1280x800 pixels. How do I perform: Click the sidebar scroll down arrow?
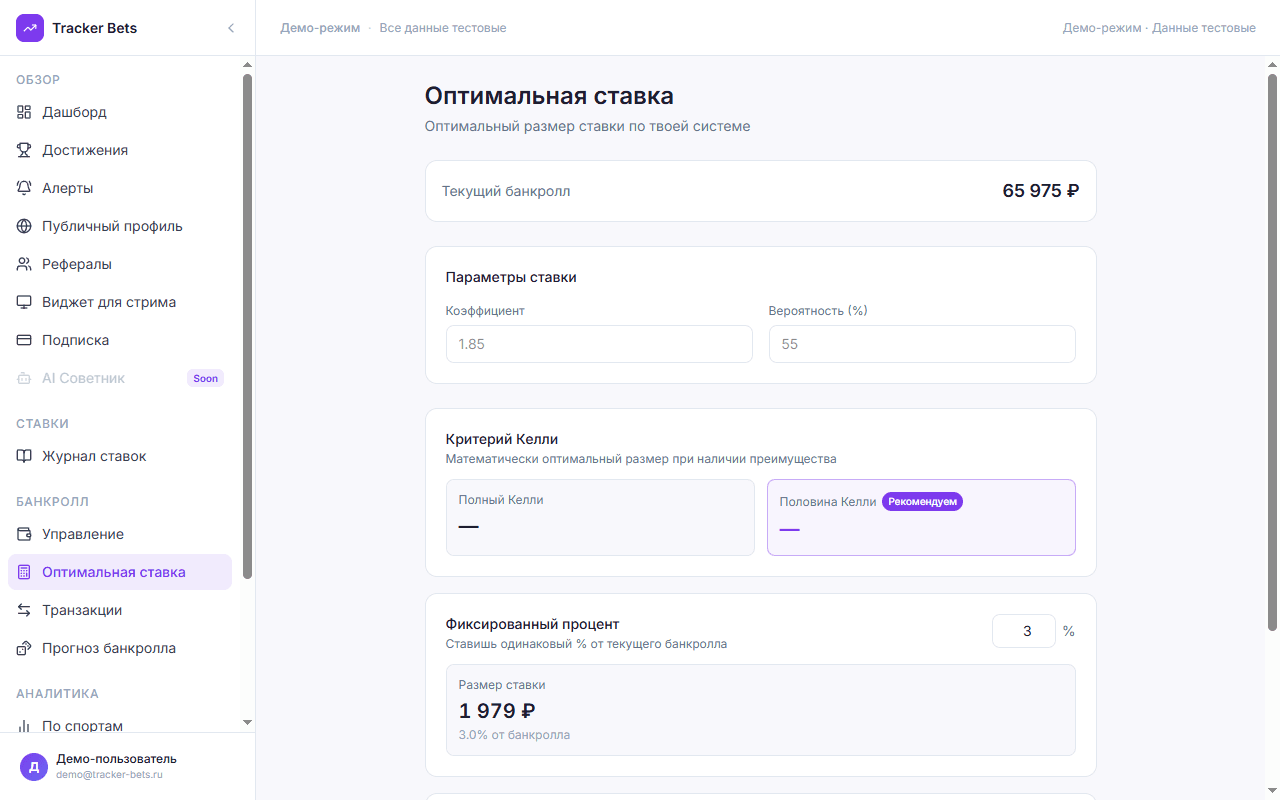[x=247, y=722]
